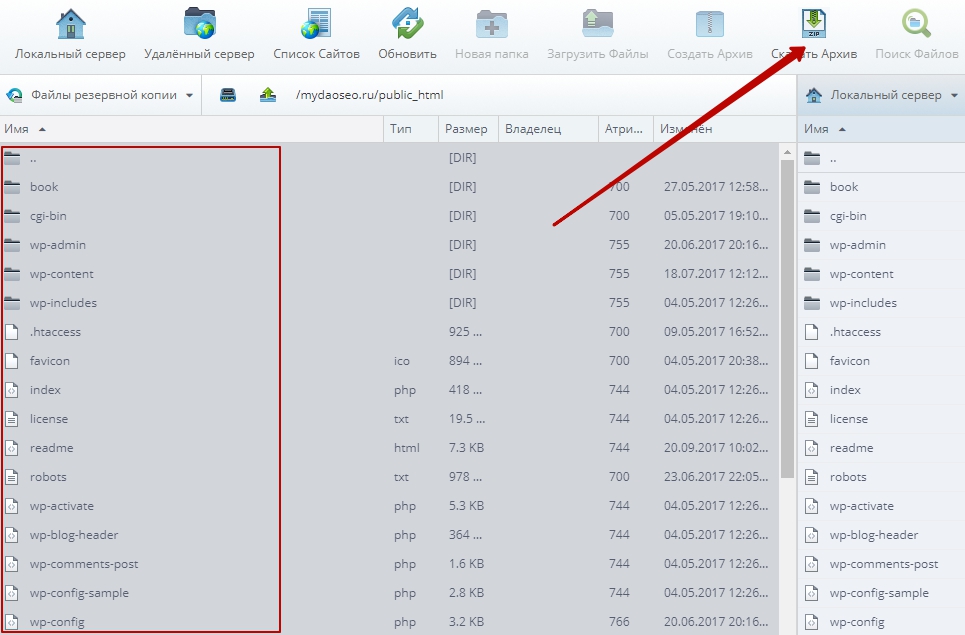Select the robots file in the right panel
The height and width of the screenshot is (635, 965).
pos(881,477)
